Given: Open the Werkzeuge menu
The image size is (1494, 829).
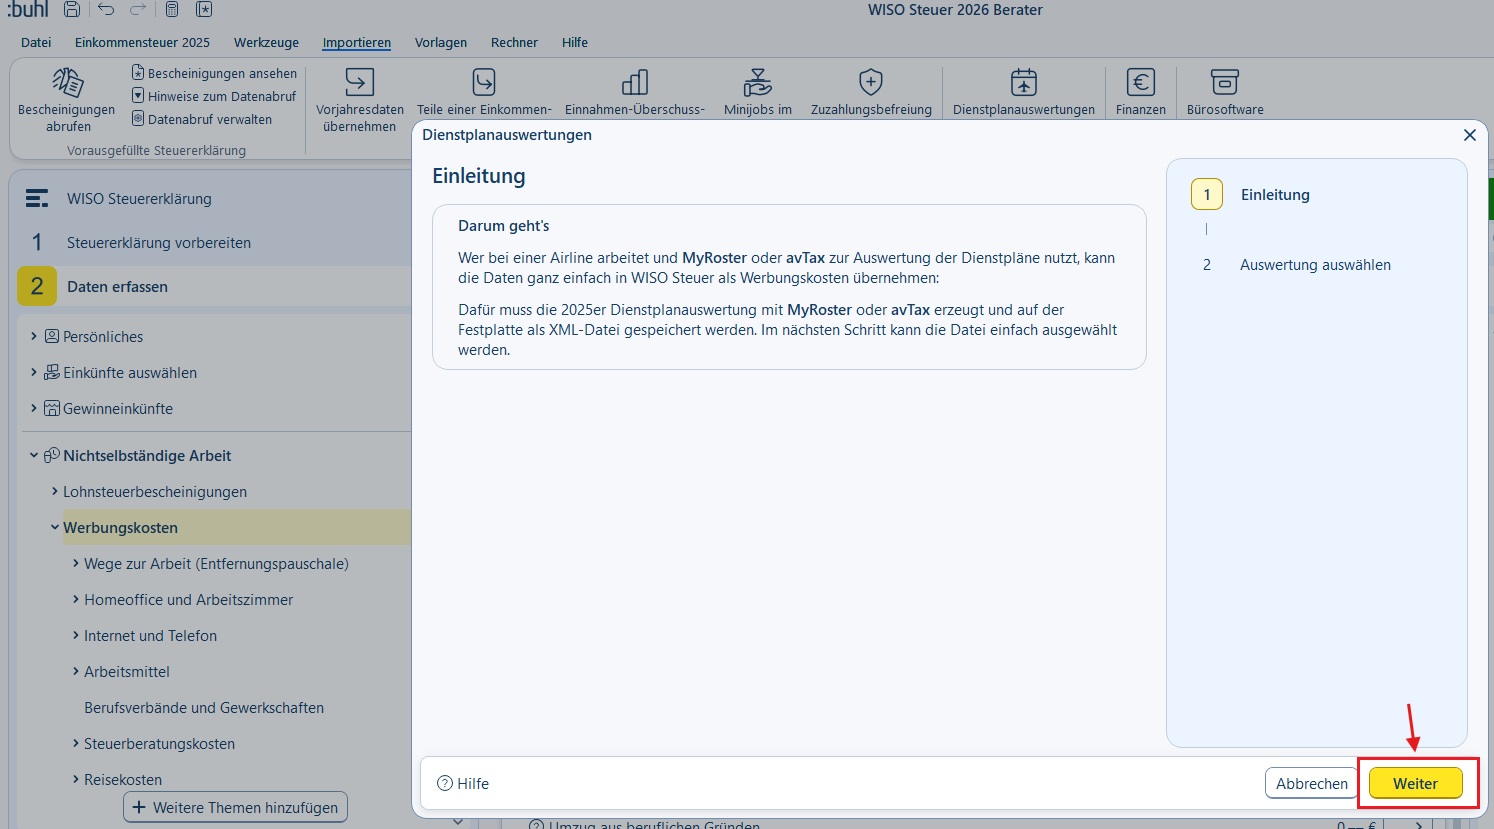Looking at the screenshot, I should 266,42.
